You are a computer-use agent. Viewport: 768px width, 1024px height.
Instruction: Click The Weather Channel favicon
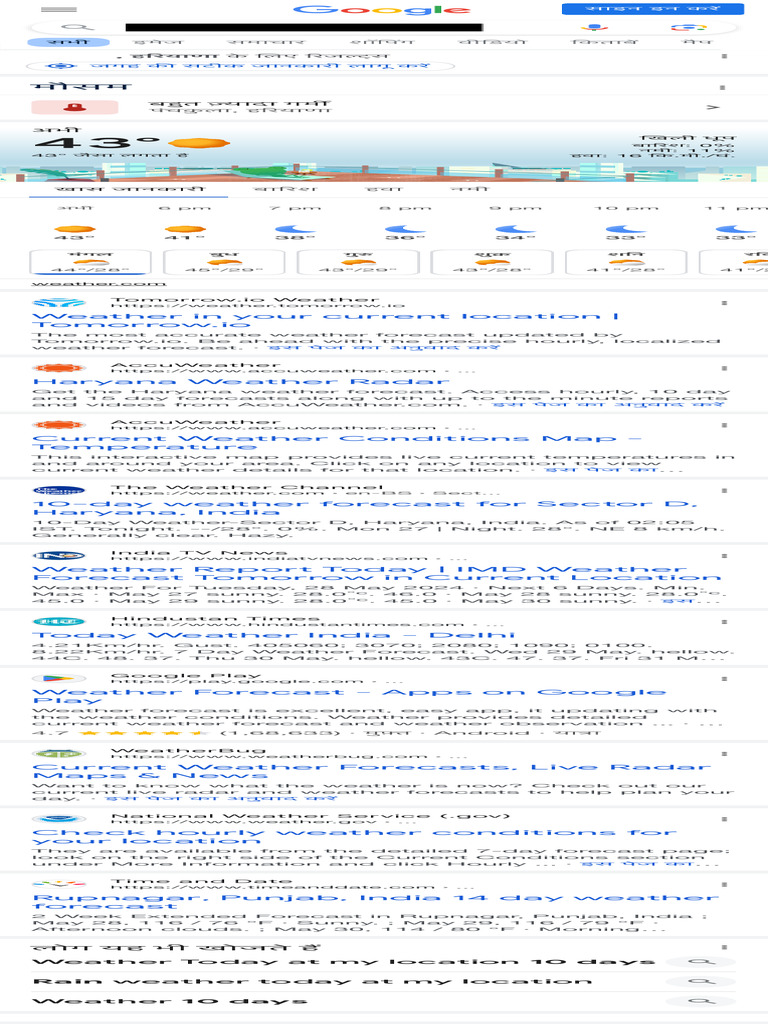coord(59,490)
